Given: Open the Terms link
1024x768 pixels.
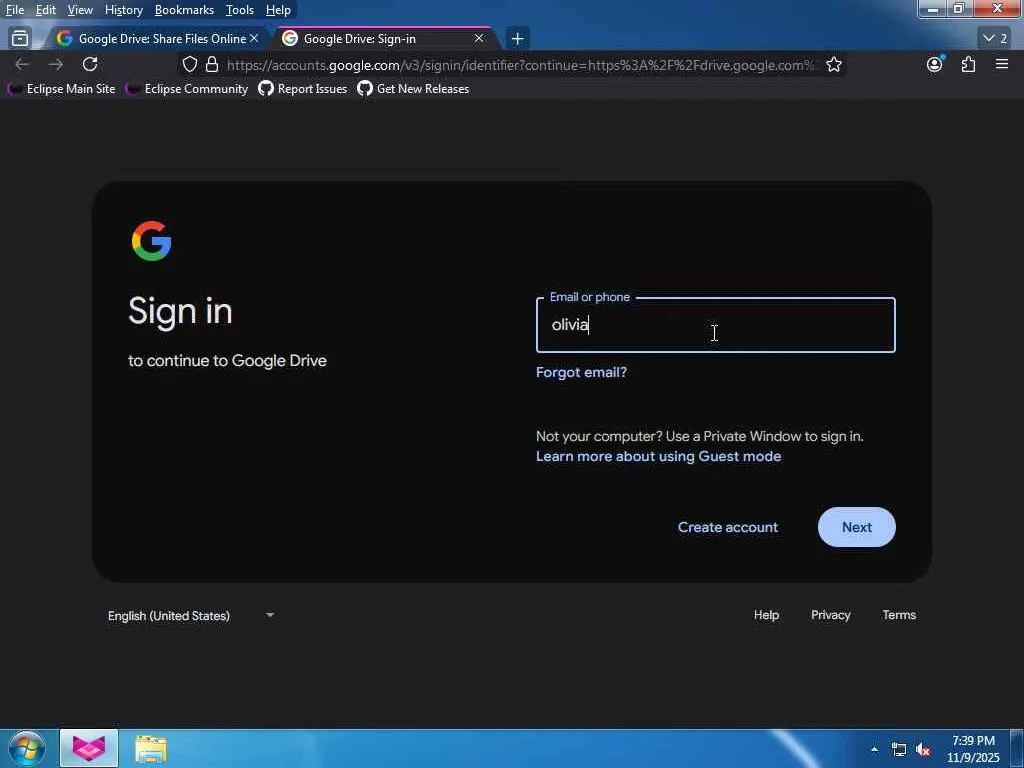Looking at the screenshot, I should [x=899, y=615].
